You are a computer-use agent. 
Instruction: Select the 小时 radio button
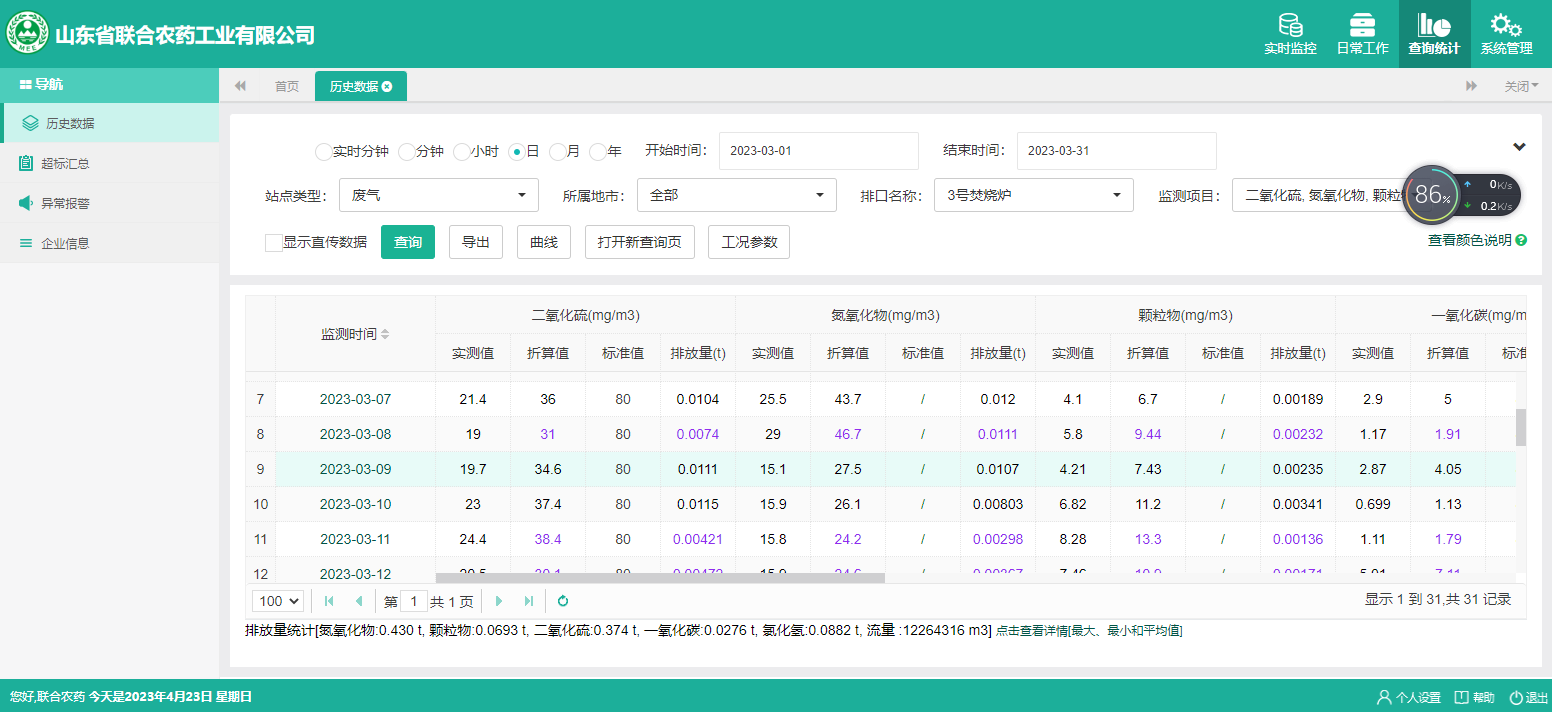tap(461, 152)
